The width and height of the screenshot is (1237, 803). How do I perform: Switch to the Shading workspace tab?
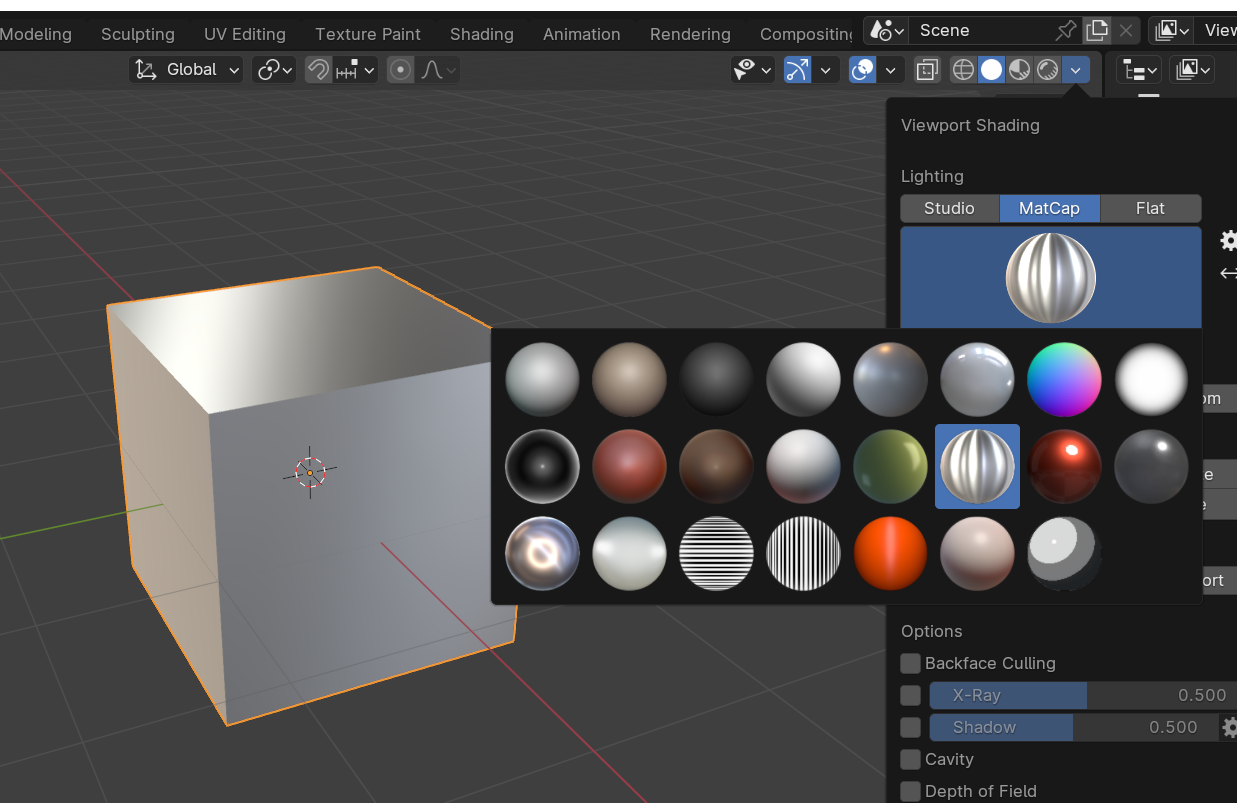point(481,34)
